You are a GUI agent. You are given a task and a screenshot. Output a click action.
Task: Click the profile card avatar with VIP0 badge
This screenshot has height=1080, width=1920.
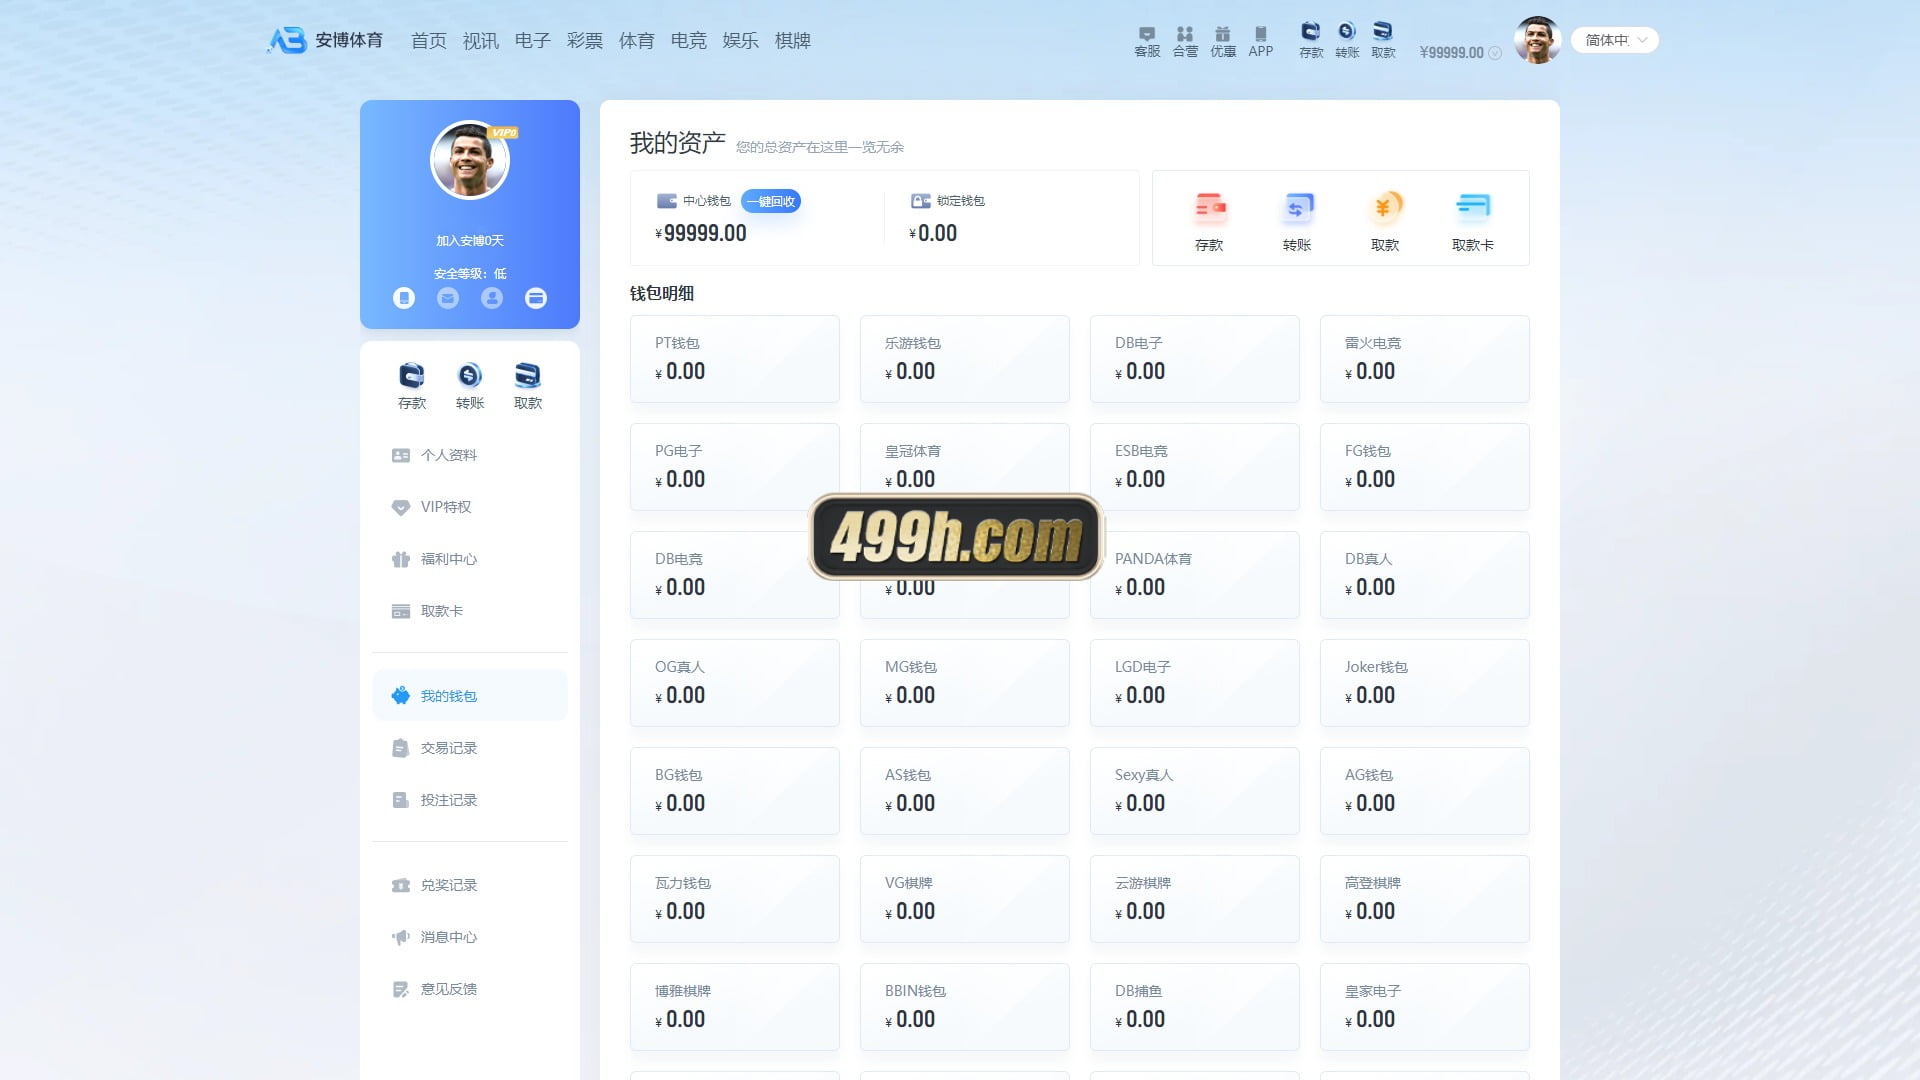point(470,160)
